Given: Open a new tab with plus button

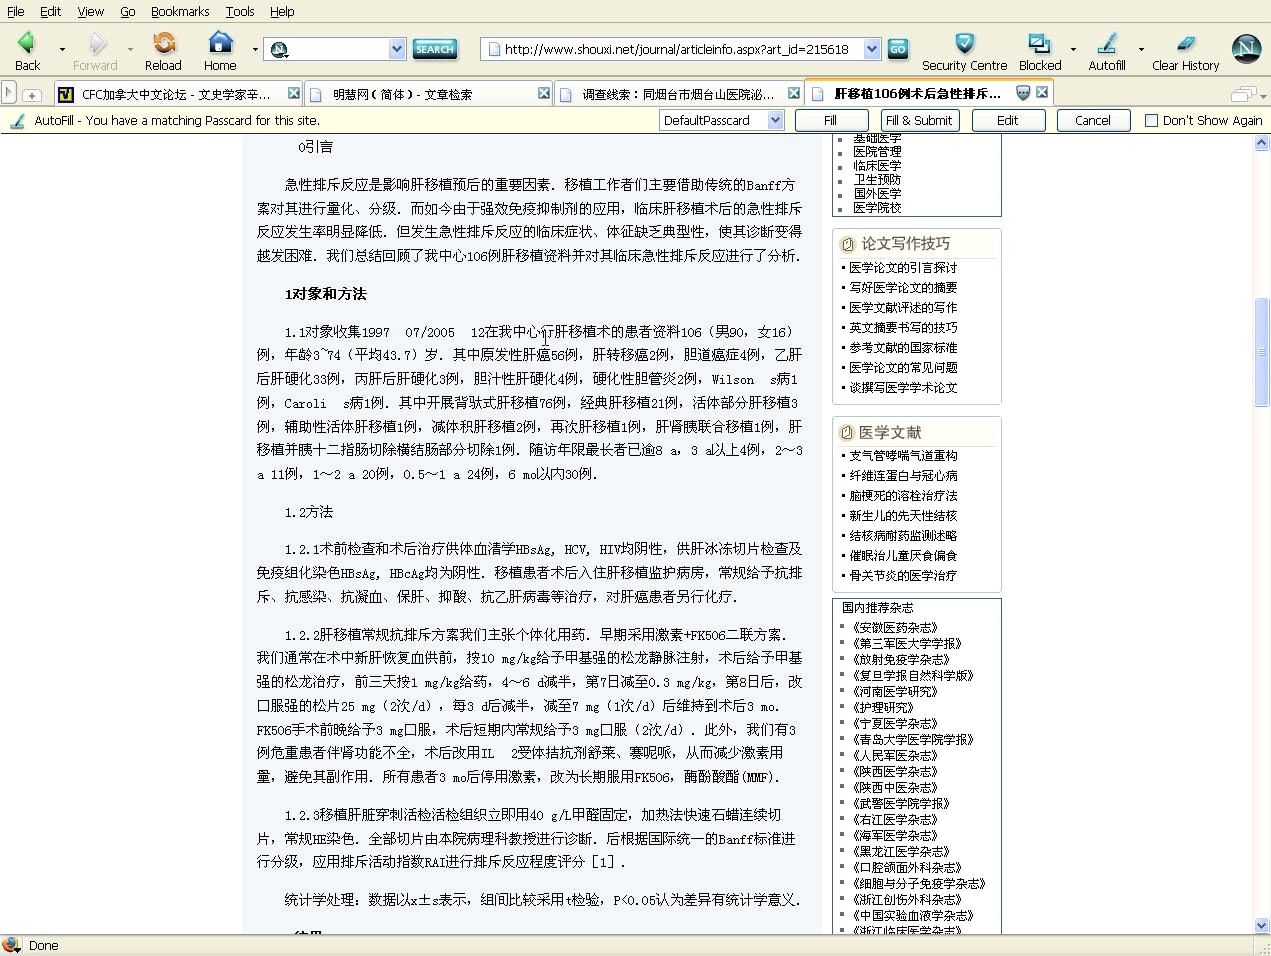Looking at the screenshot, I should tap(32, 95).
